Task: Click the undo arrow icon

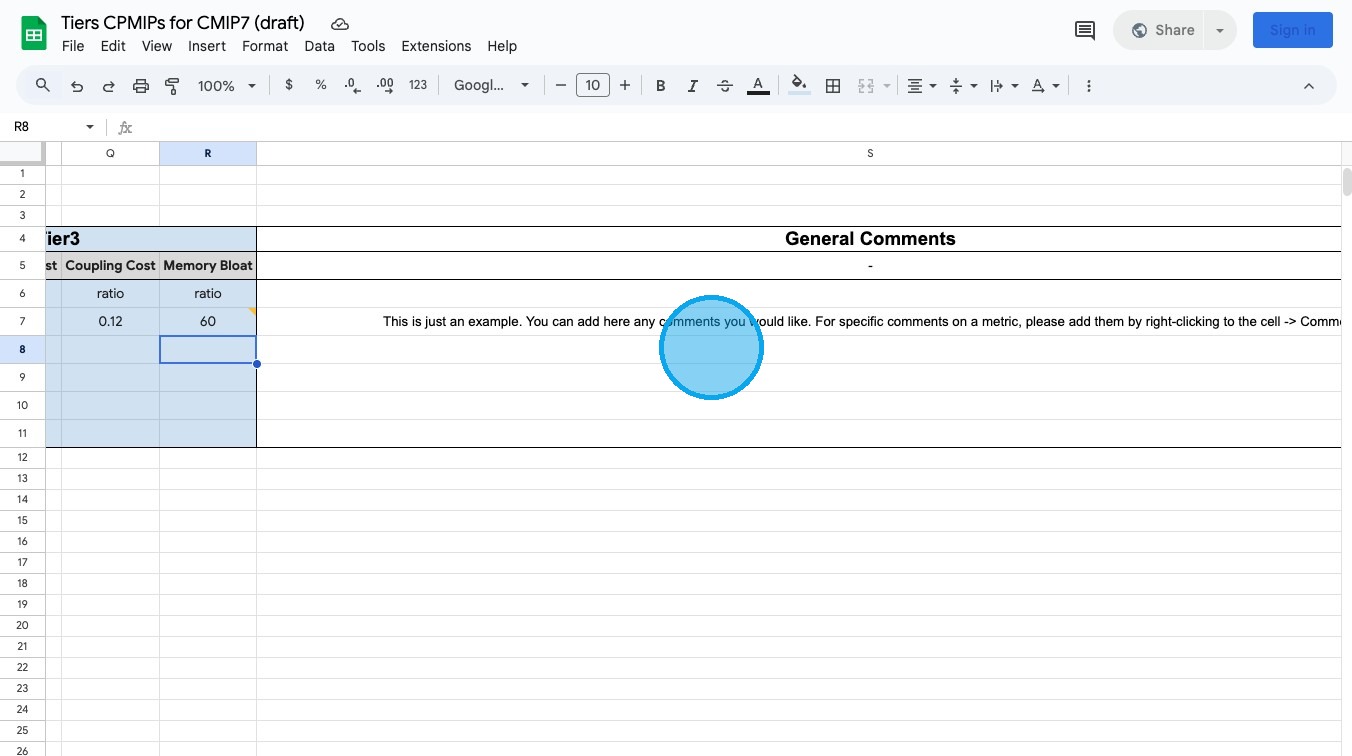Action: tap(77, 86)
